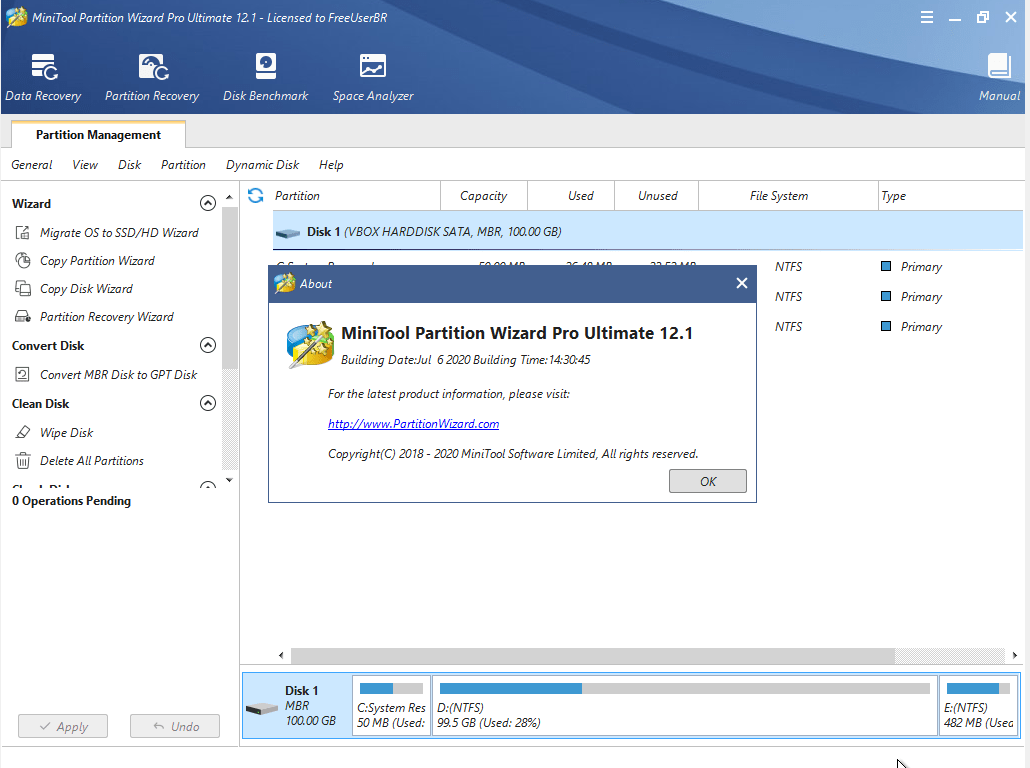Open the General menu
This screenshot has height=768, width=1030.
click(32, 165)
